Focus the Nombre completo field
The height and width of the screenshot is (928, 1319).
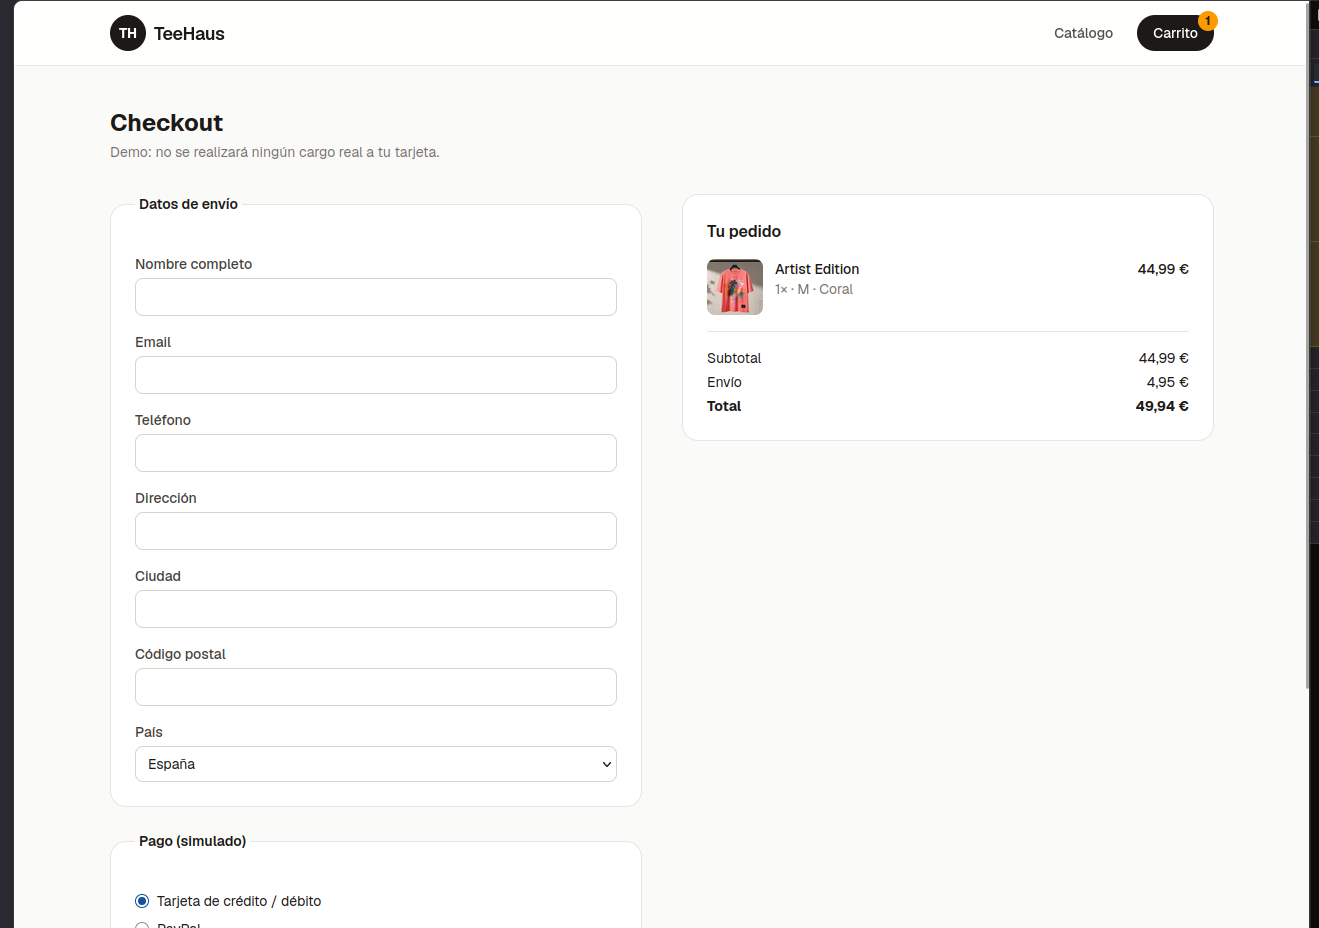coord(376,297)
